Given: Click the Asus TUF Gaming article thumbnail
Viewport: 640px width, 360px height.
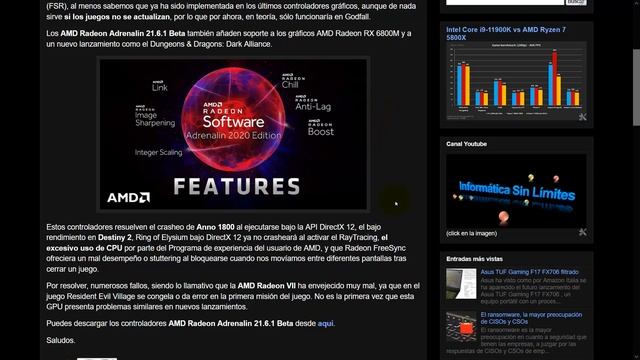Looking at the screenshot, I should tap(461, 283).
